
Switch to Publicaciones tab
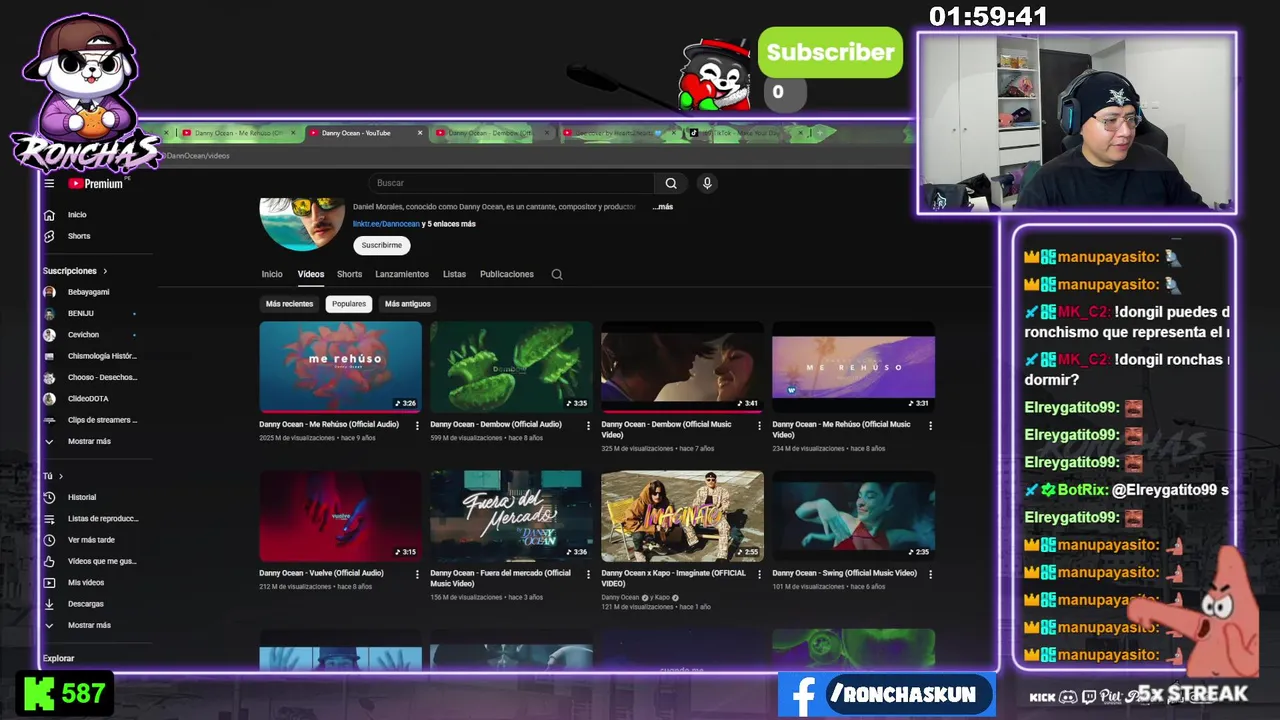(x=507, y=274)
